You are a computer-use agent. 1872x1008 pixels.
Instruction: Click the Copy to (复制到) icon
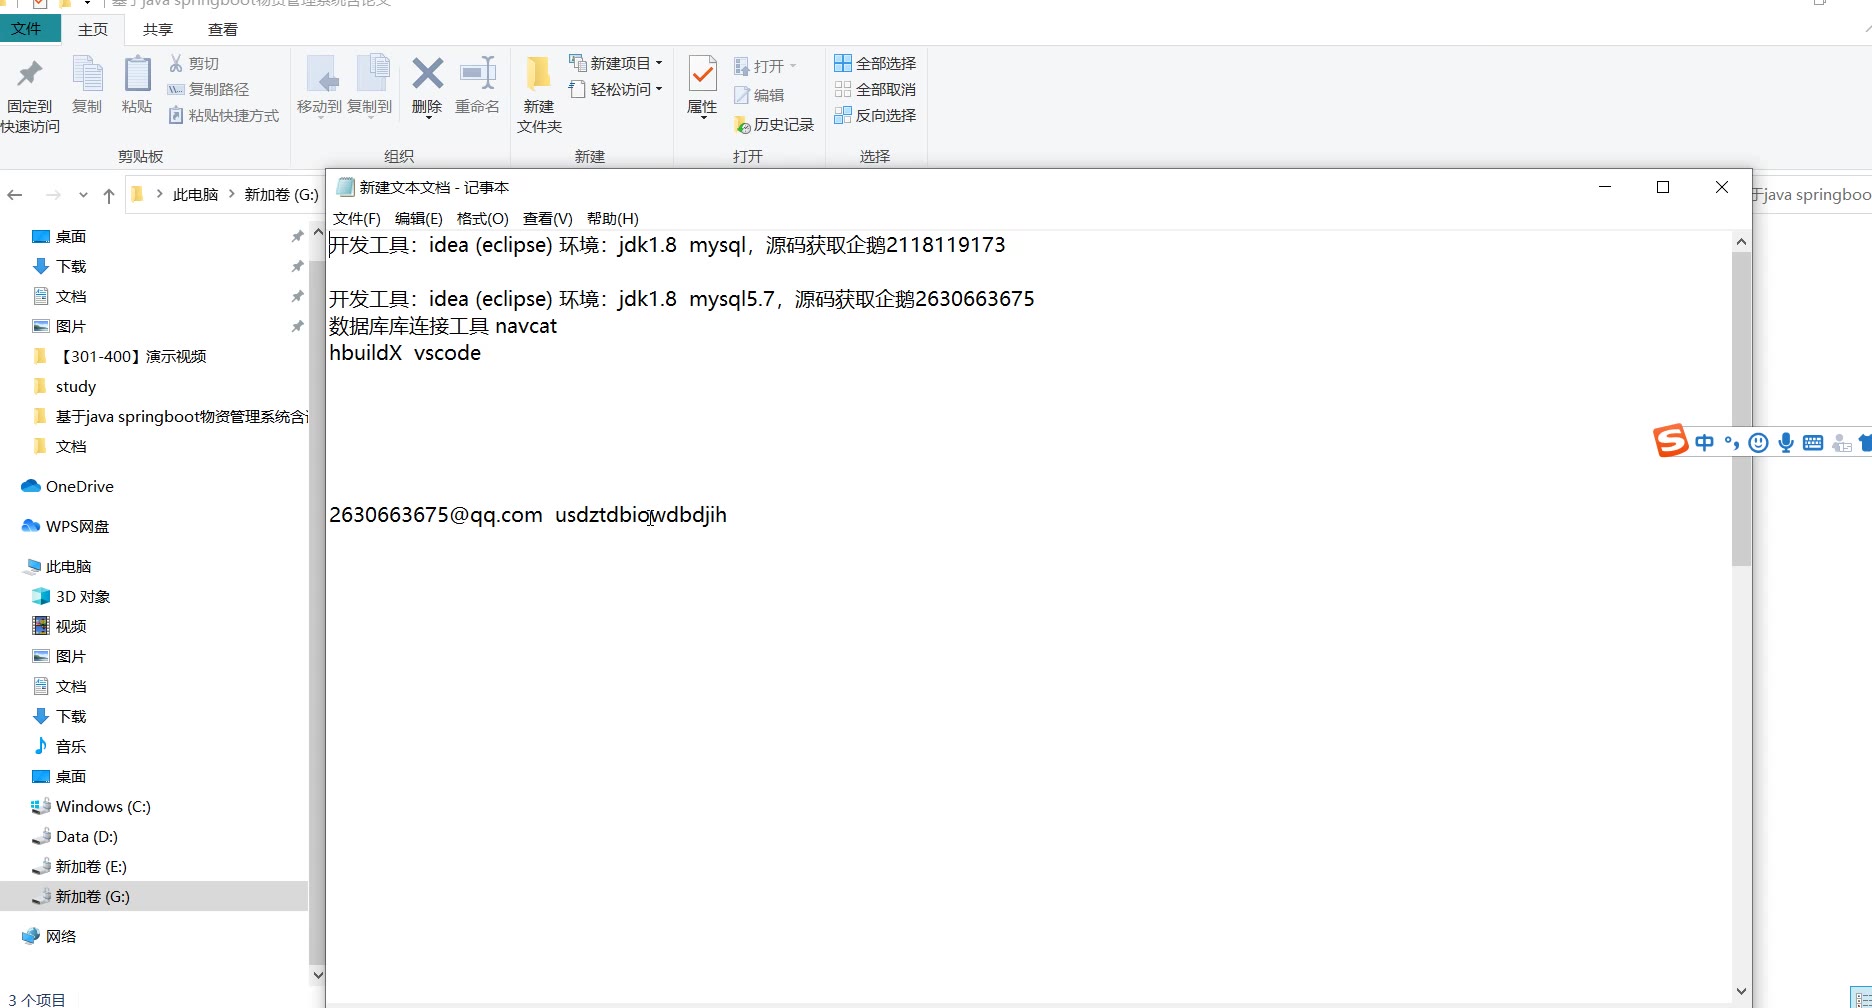pos(372,74)
